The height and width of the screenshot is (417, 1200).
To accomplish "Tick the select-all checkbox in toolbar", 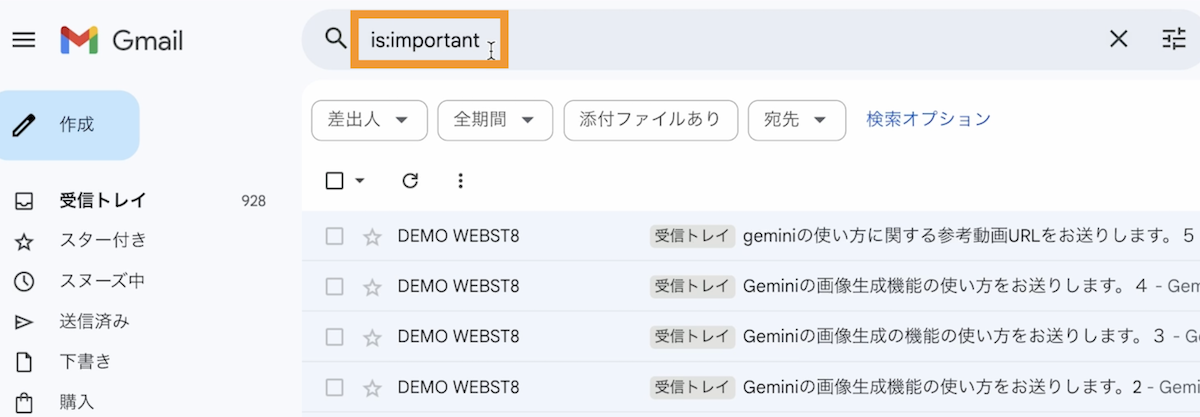I will coord(335,181).
